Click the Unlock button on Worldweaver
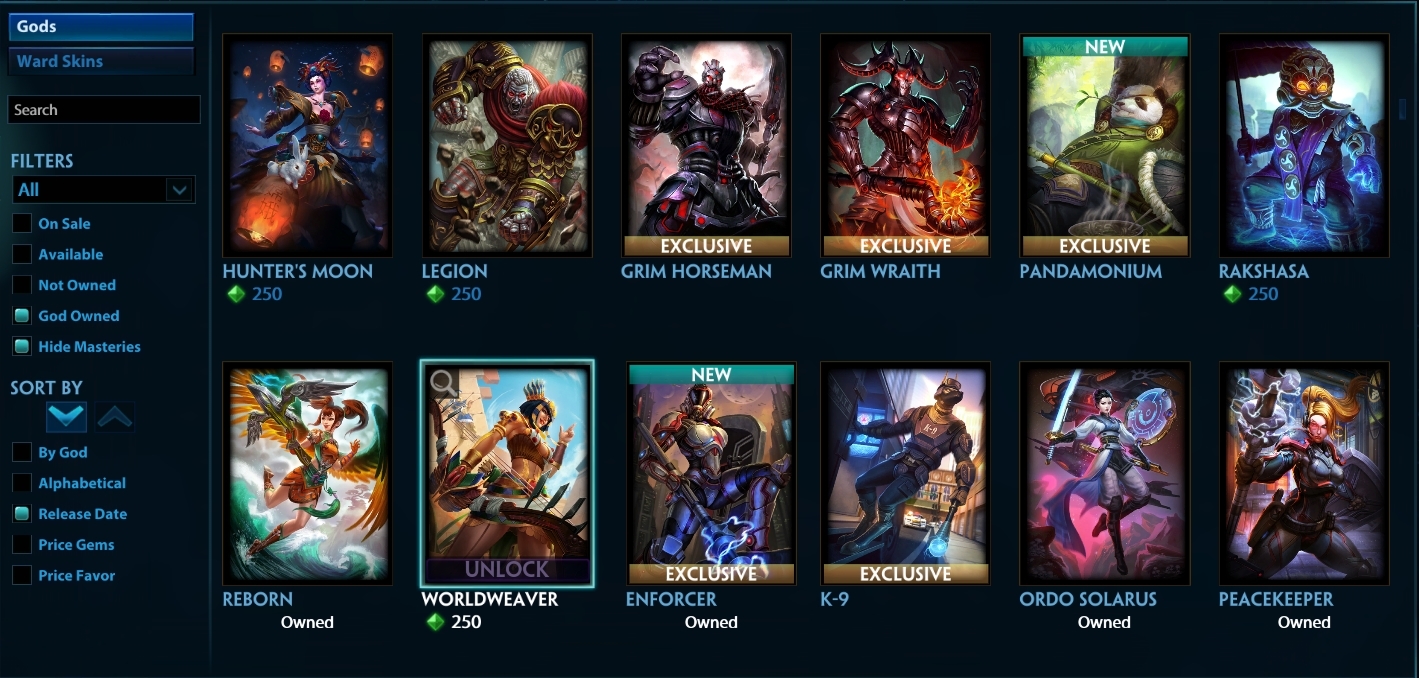The height and width of the screenshot is (678, 1419). (507, 570)
